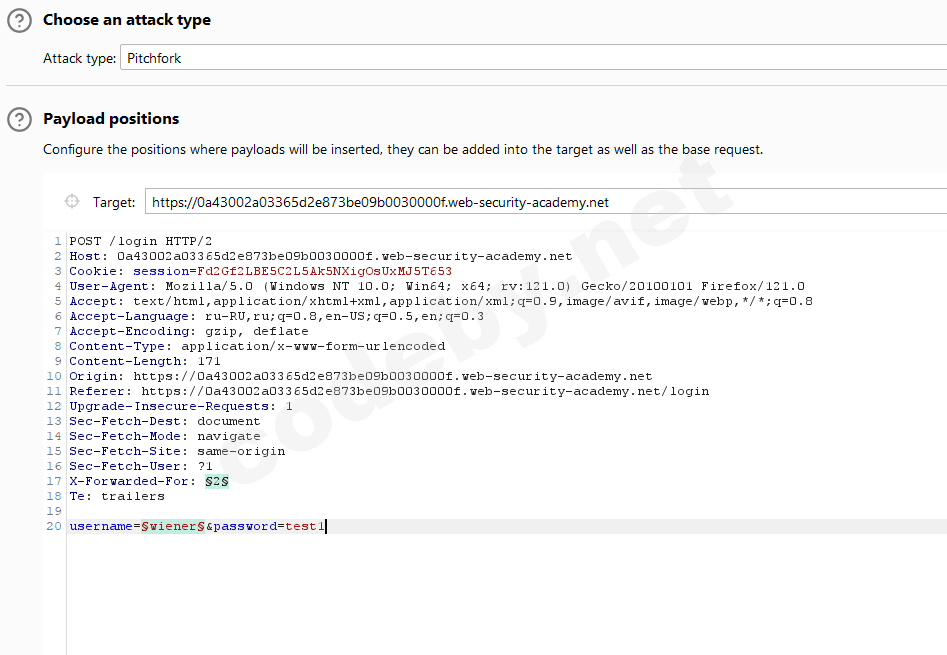This screenshot has height=655, width=947.
Task: Click the password value test1
Action: tap(305, 526)
